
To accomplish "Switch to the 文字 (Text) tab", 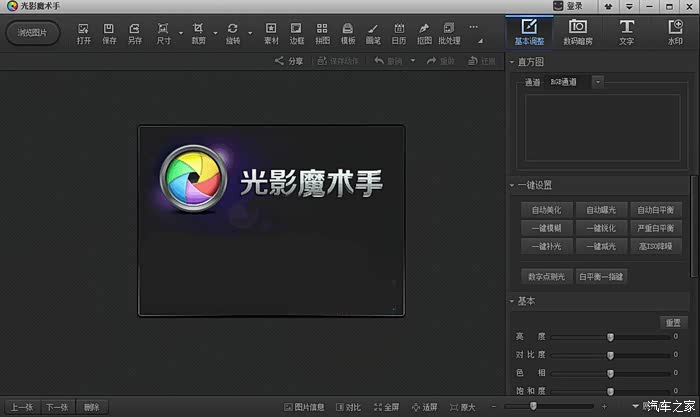I will coord(626,31).
